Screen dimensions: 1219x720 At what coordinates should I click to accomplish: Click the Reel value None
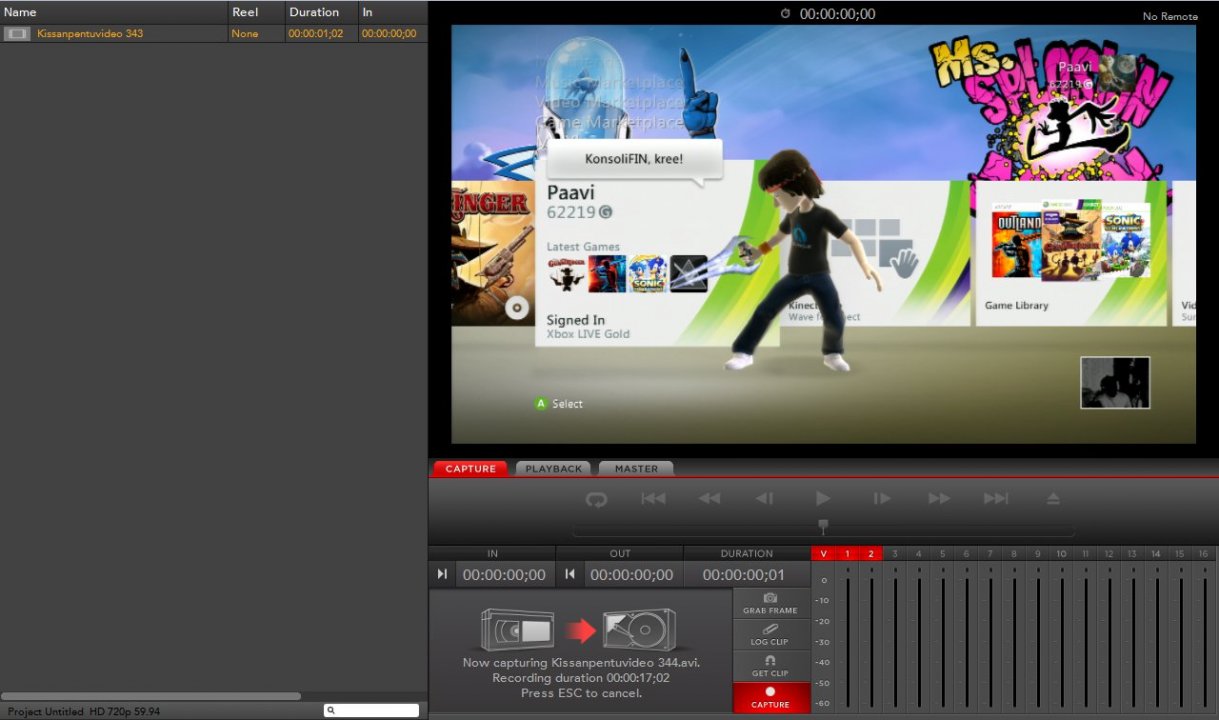tap(244, 33)
